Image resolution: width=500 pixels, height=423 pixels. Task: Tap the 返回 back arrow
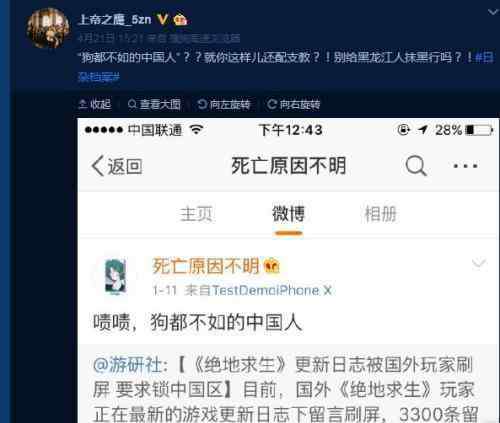point(117,166)
